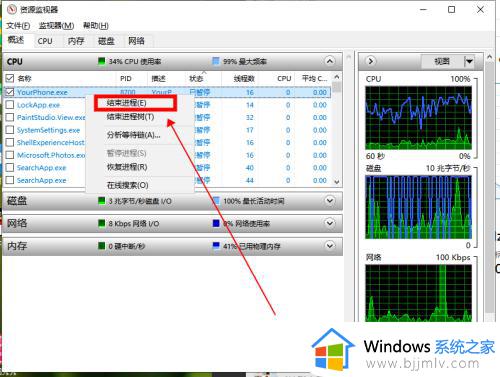Maximize the Resource Monitor window
500x377 pixels.
(x=451, y=9)
